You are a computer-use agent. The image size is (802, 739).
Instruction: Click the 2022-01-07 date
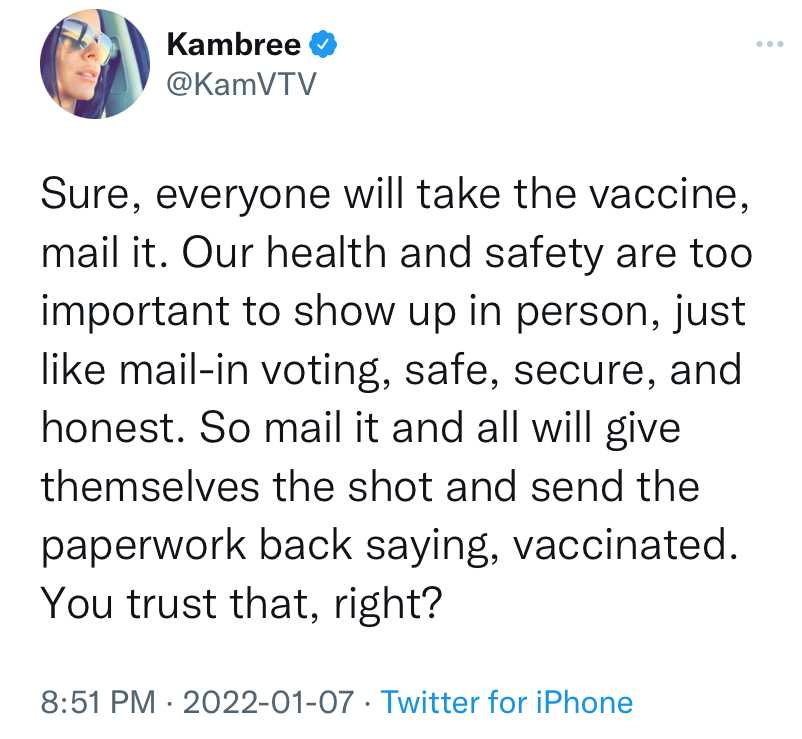(x=268, y=702)
